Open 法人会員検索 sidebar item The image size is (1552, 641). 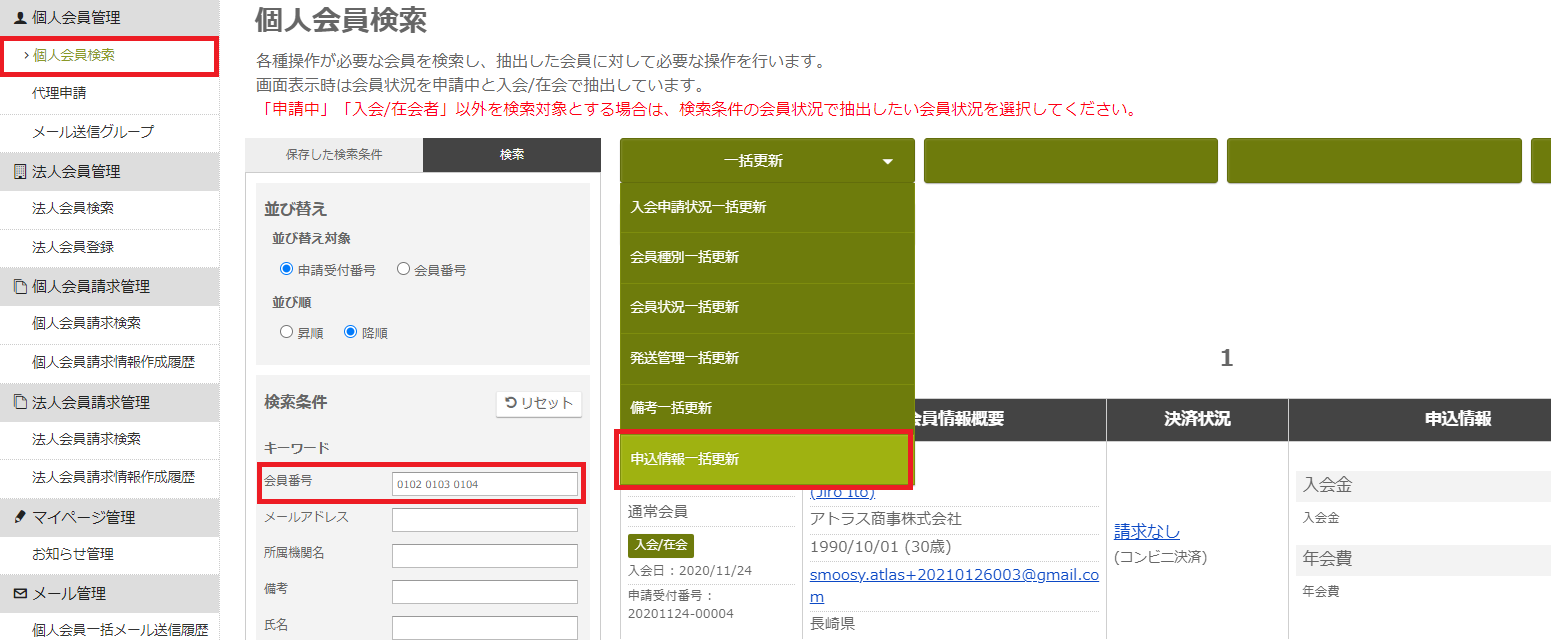[73, 208]
